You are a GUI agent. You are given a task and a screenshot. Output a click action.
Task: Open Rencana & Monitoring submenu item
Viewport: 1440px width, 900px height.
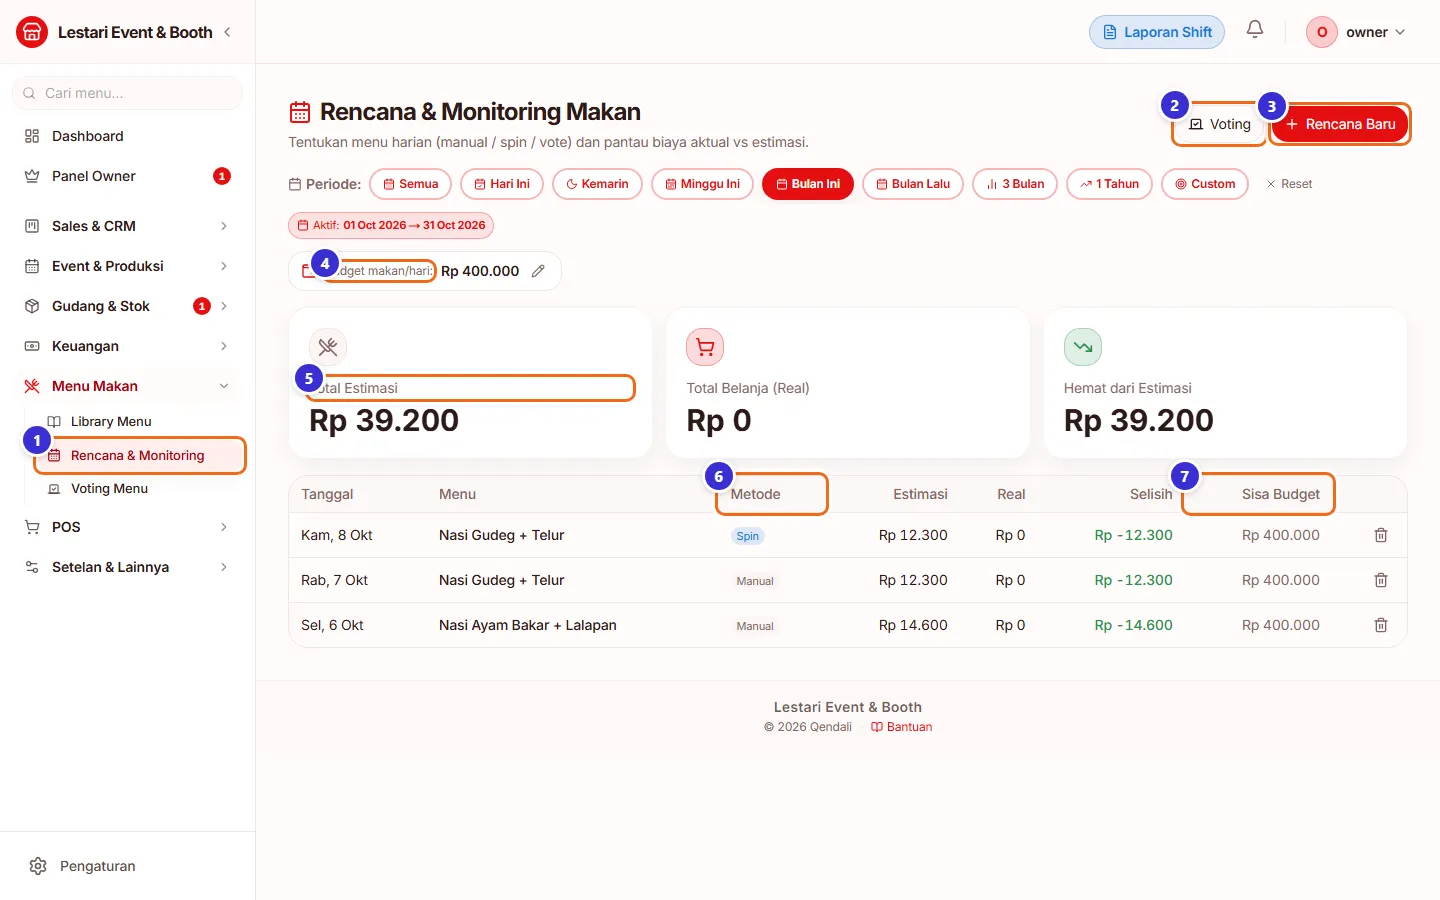tap(139, 455)
